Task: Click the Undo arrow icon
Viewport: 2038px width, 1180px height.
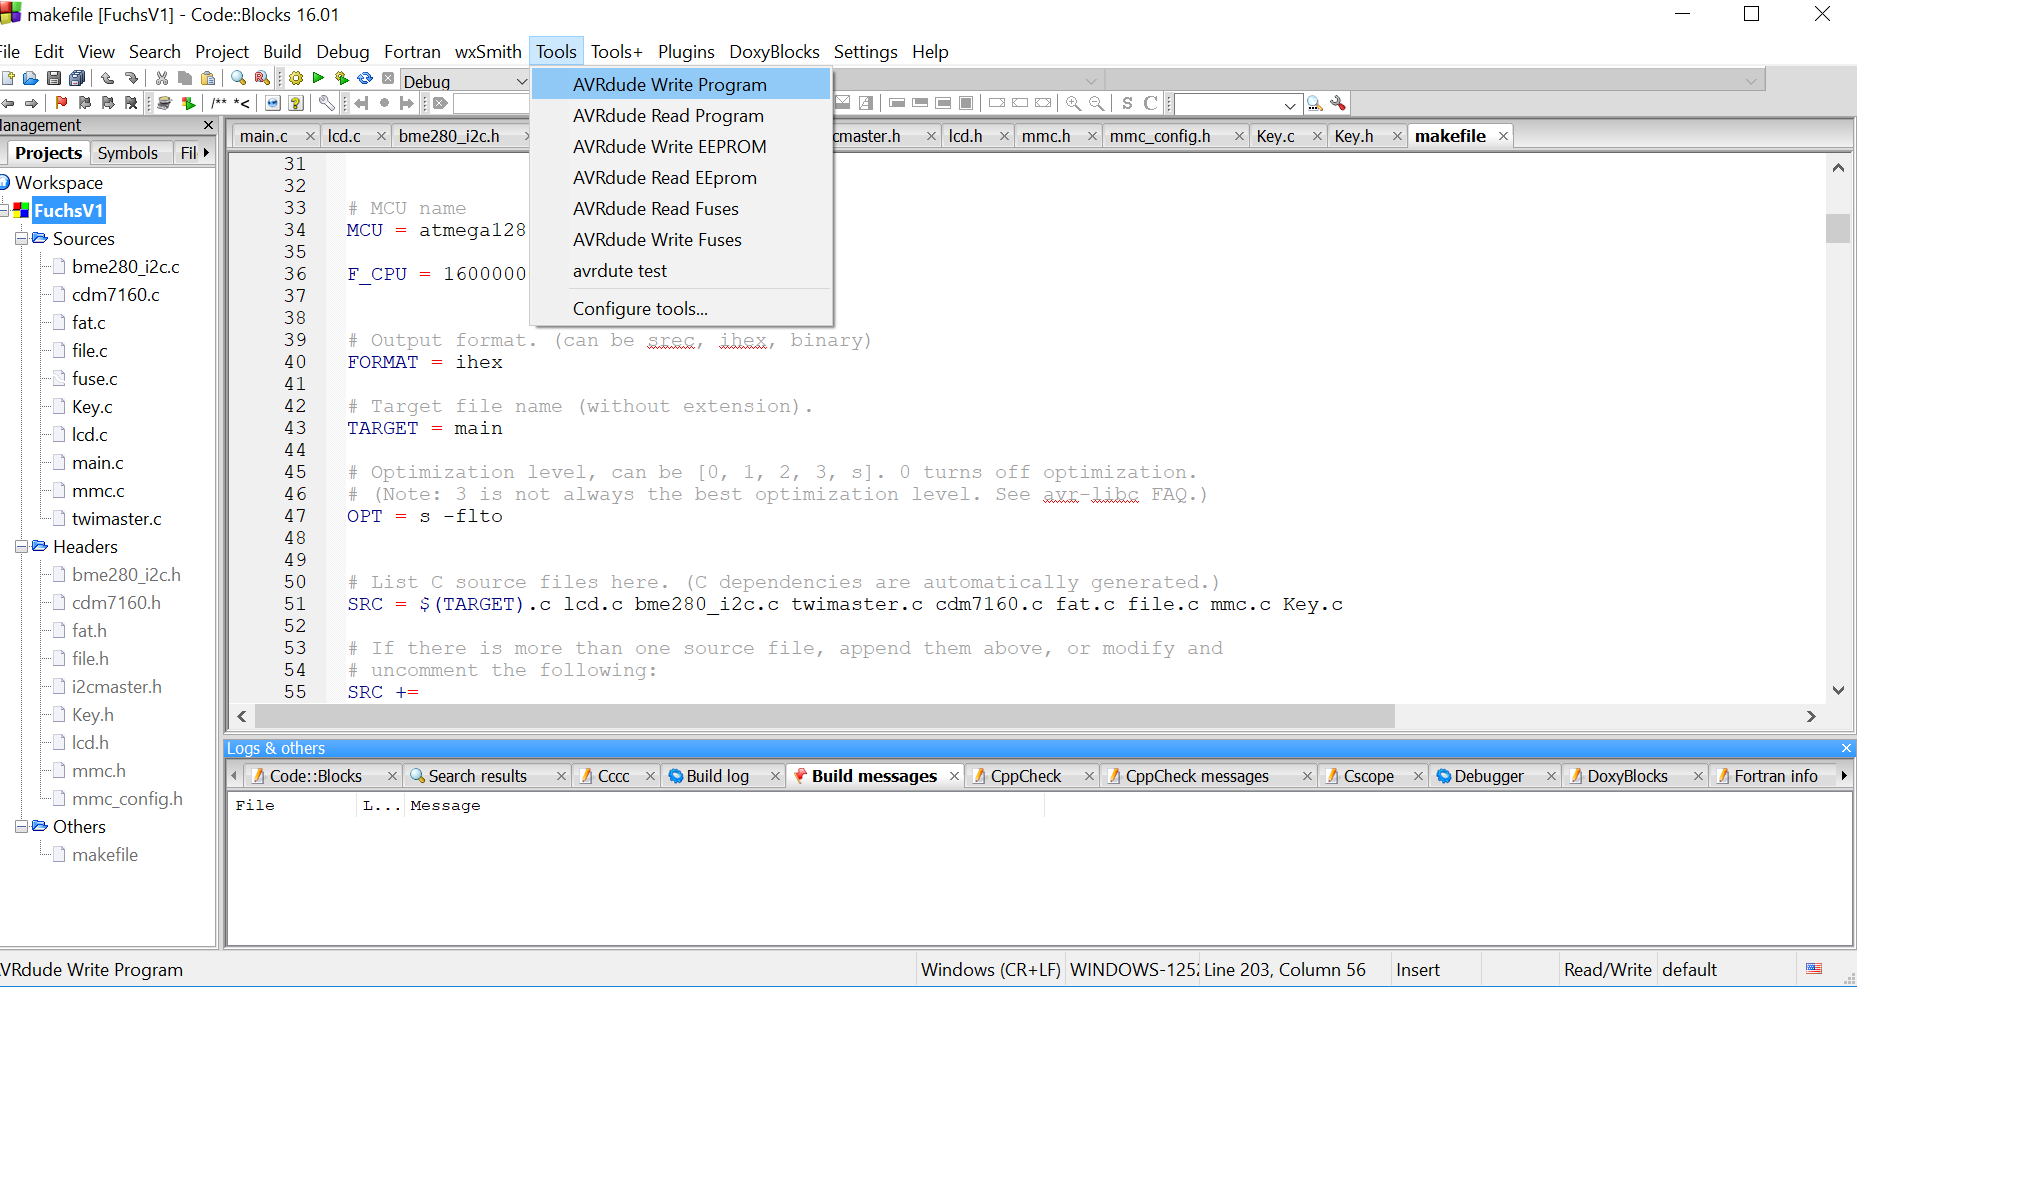Action: click(108, 78)
